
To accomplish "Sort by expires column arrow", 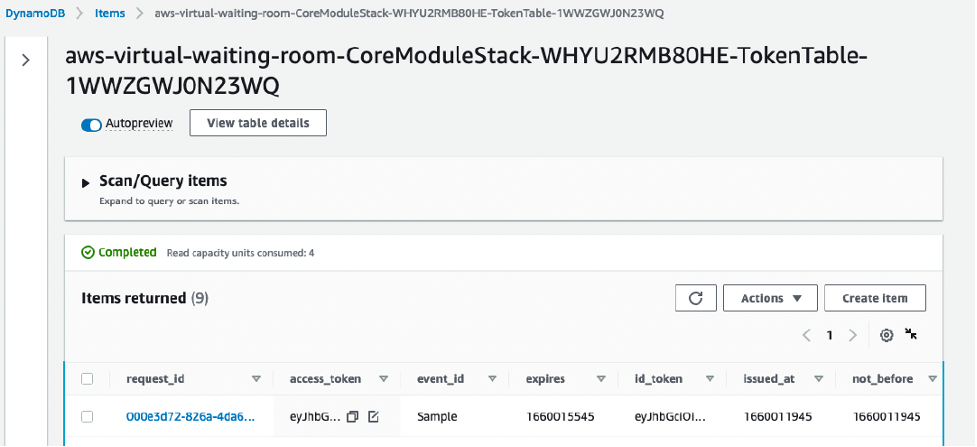I will point(601,379).
